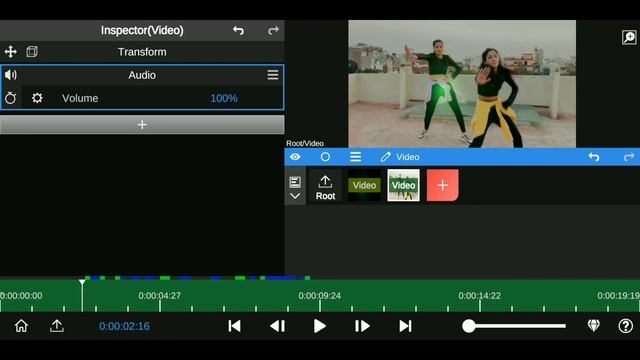Expand the layer list panel chevron
This screenshot has width=640, height=360.
tap(295, 196)
